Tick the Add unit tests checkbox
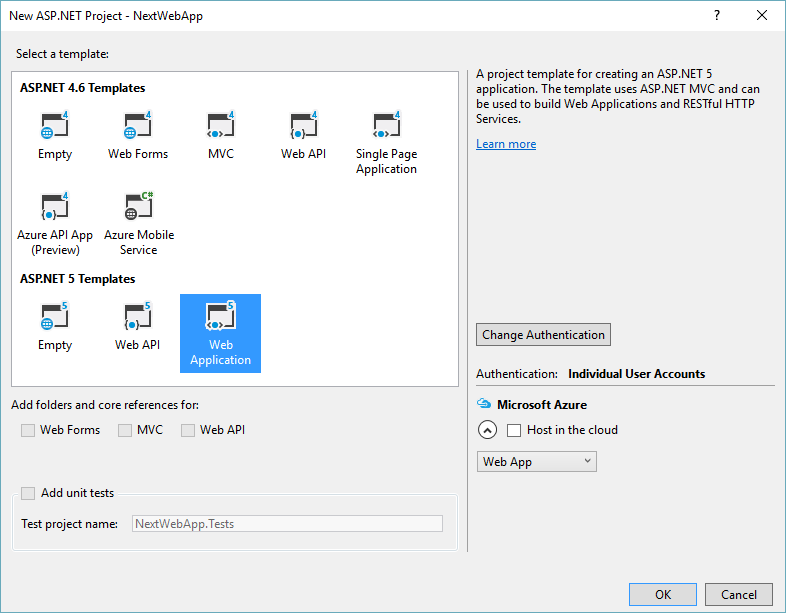The image size is (786, 613). click(28, 493)
